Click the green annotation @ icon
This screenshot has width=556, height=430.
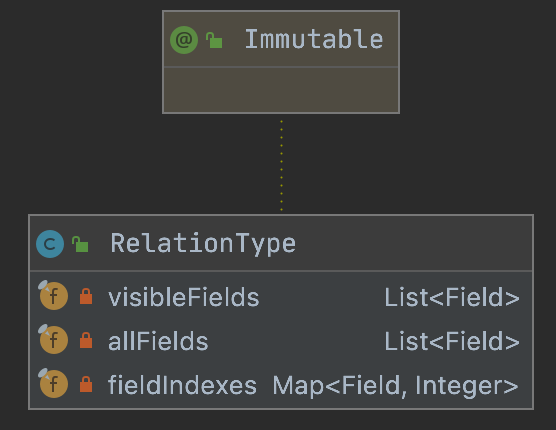point(184,40)
